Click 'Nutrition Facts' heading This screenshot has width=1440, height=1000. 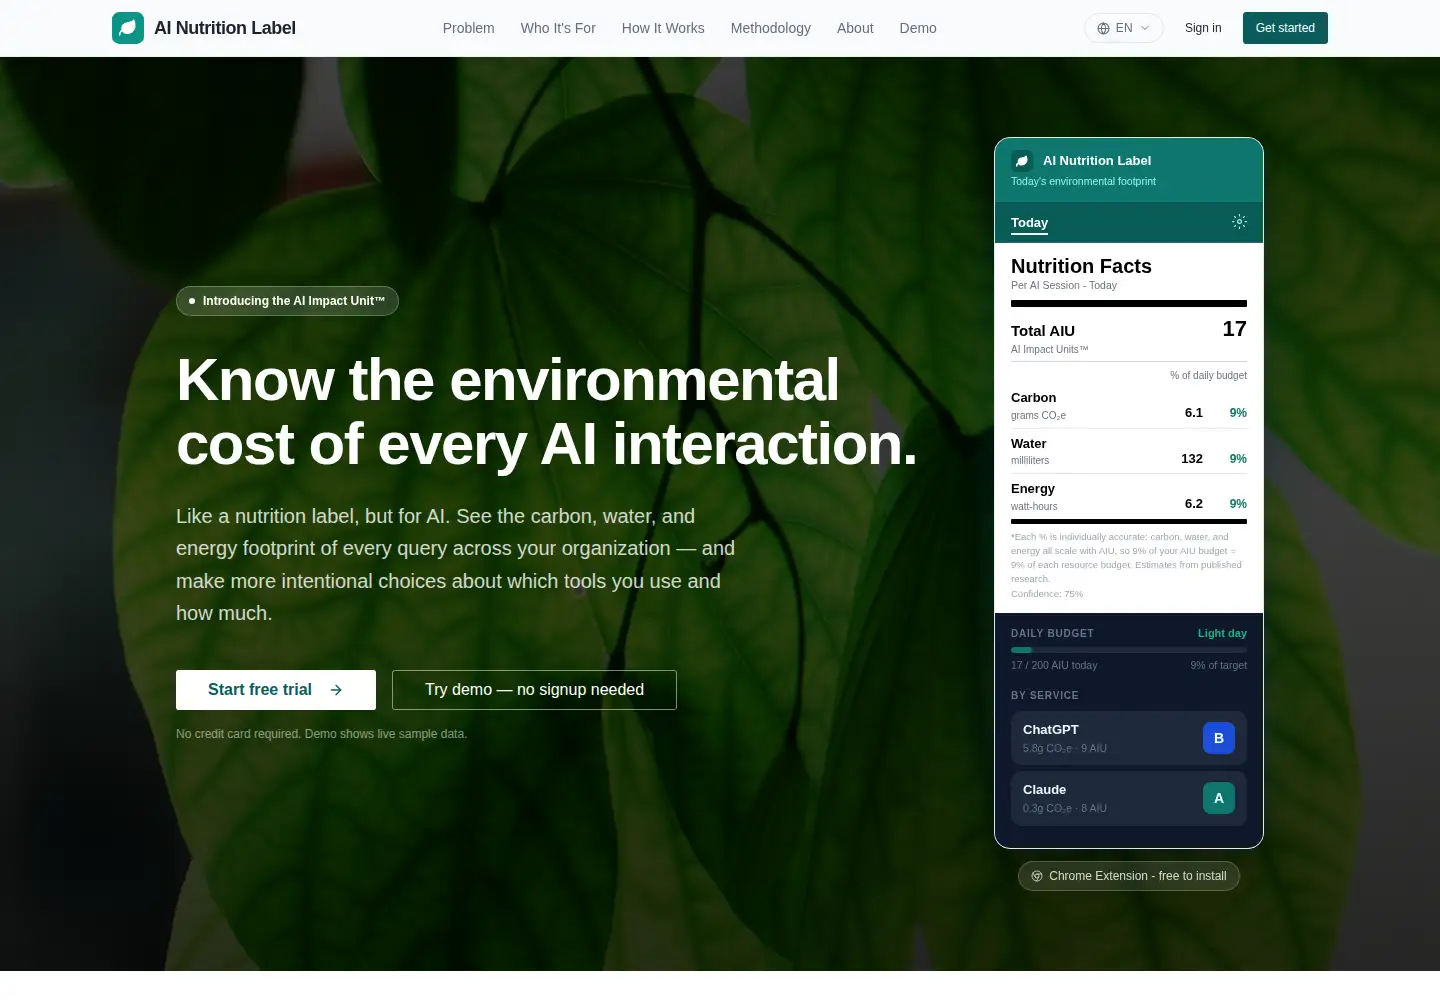click(x=1081, y=266)
